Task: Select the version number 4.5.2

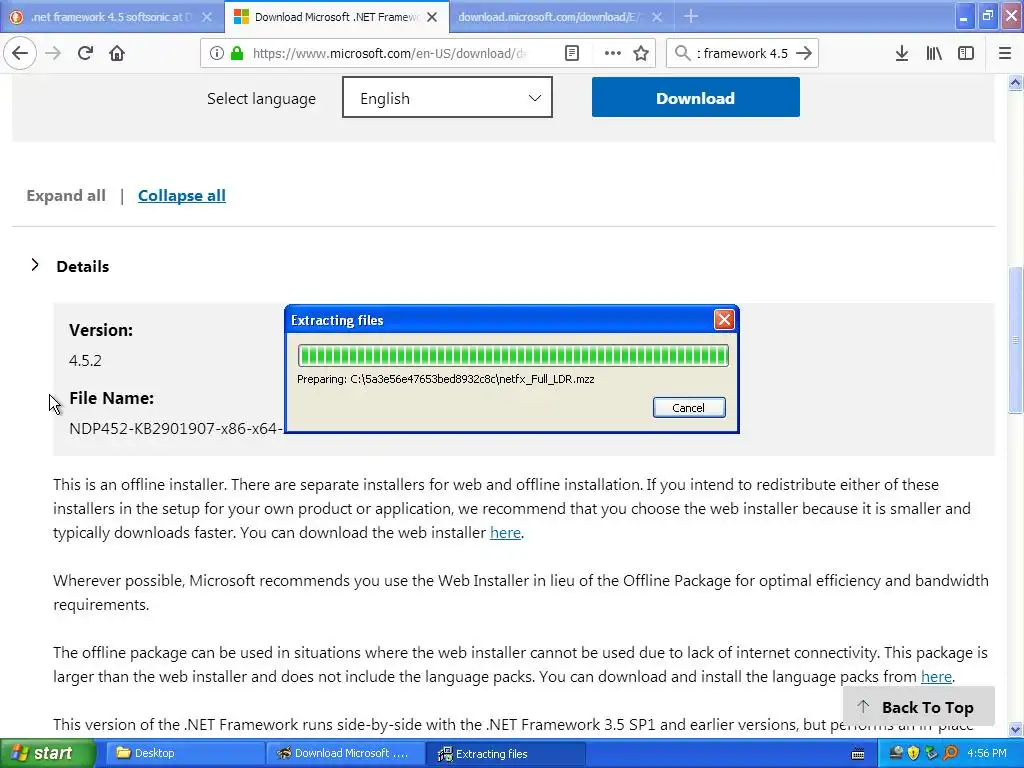Action: (x=86, y=360)
